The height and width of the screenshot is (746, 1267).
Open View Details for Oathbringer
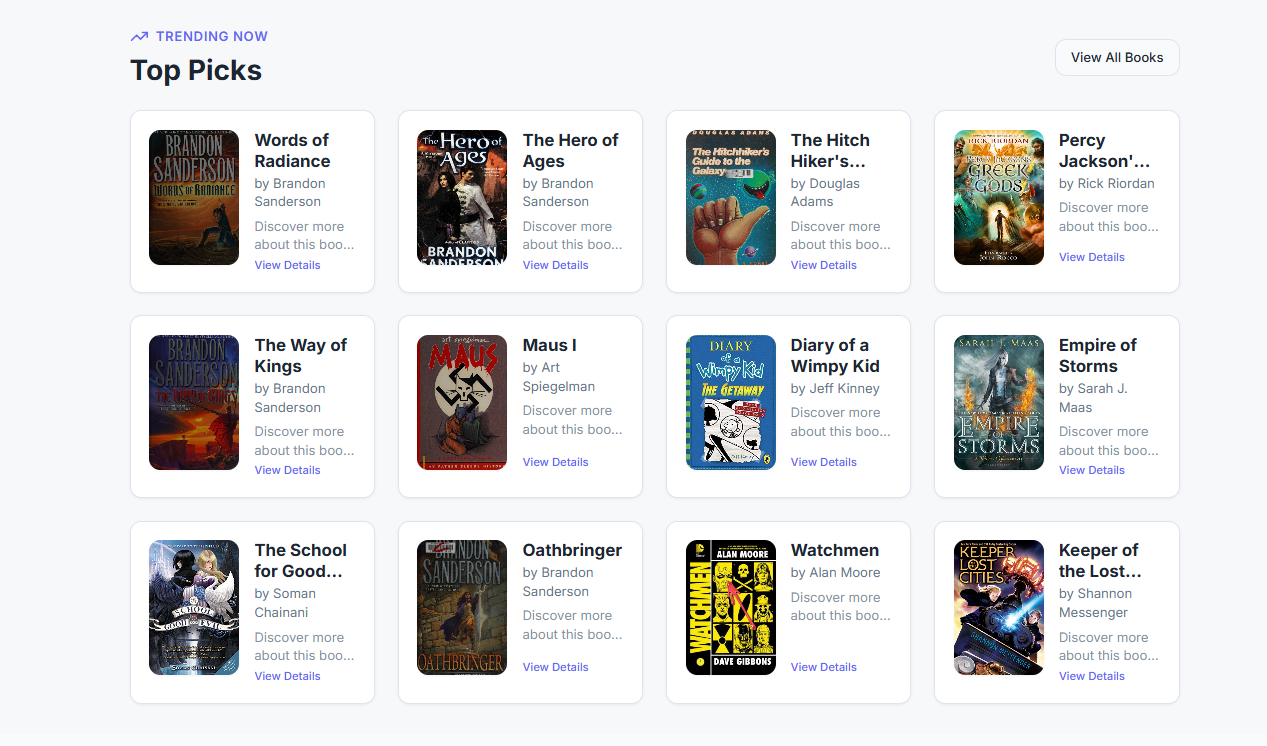tap(555, 666)
